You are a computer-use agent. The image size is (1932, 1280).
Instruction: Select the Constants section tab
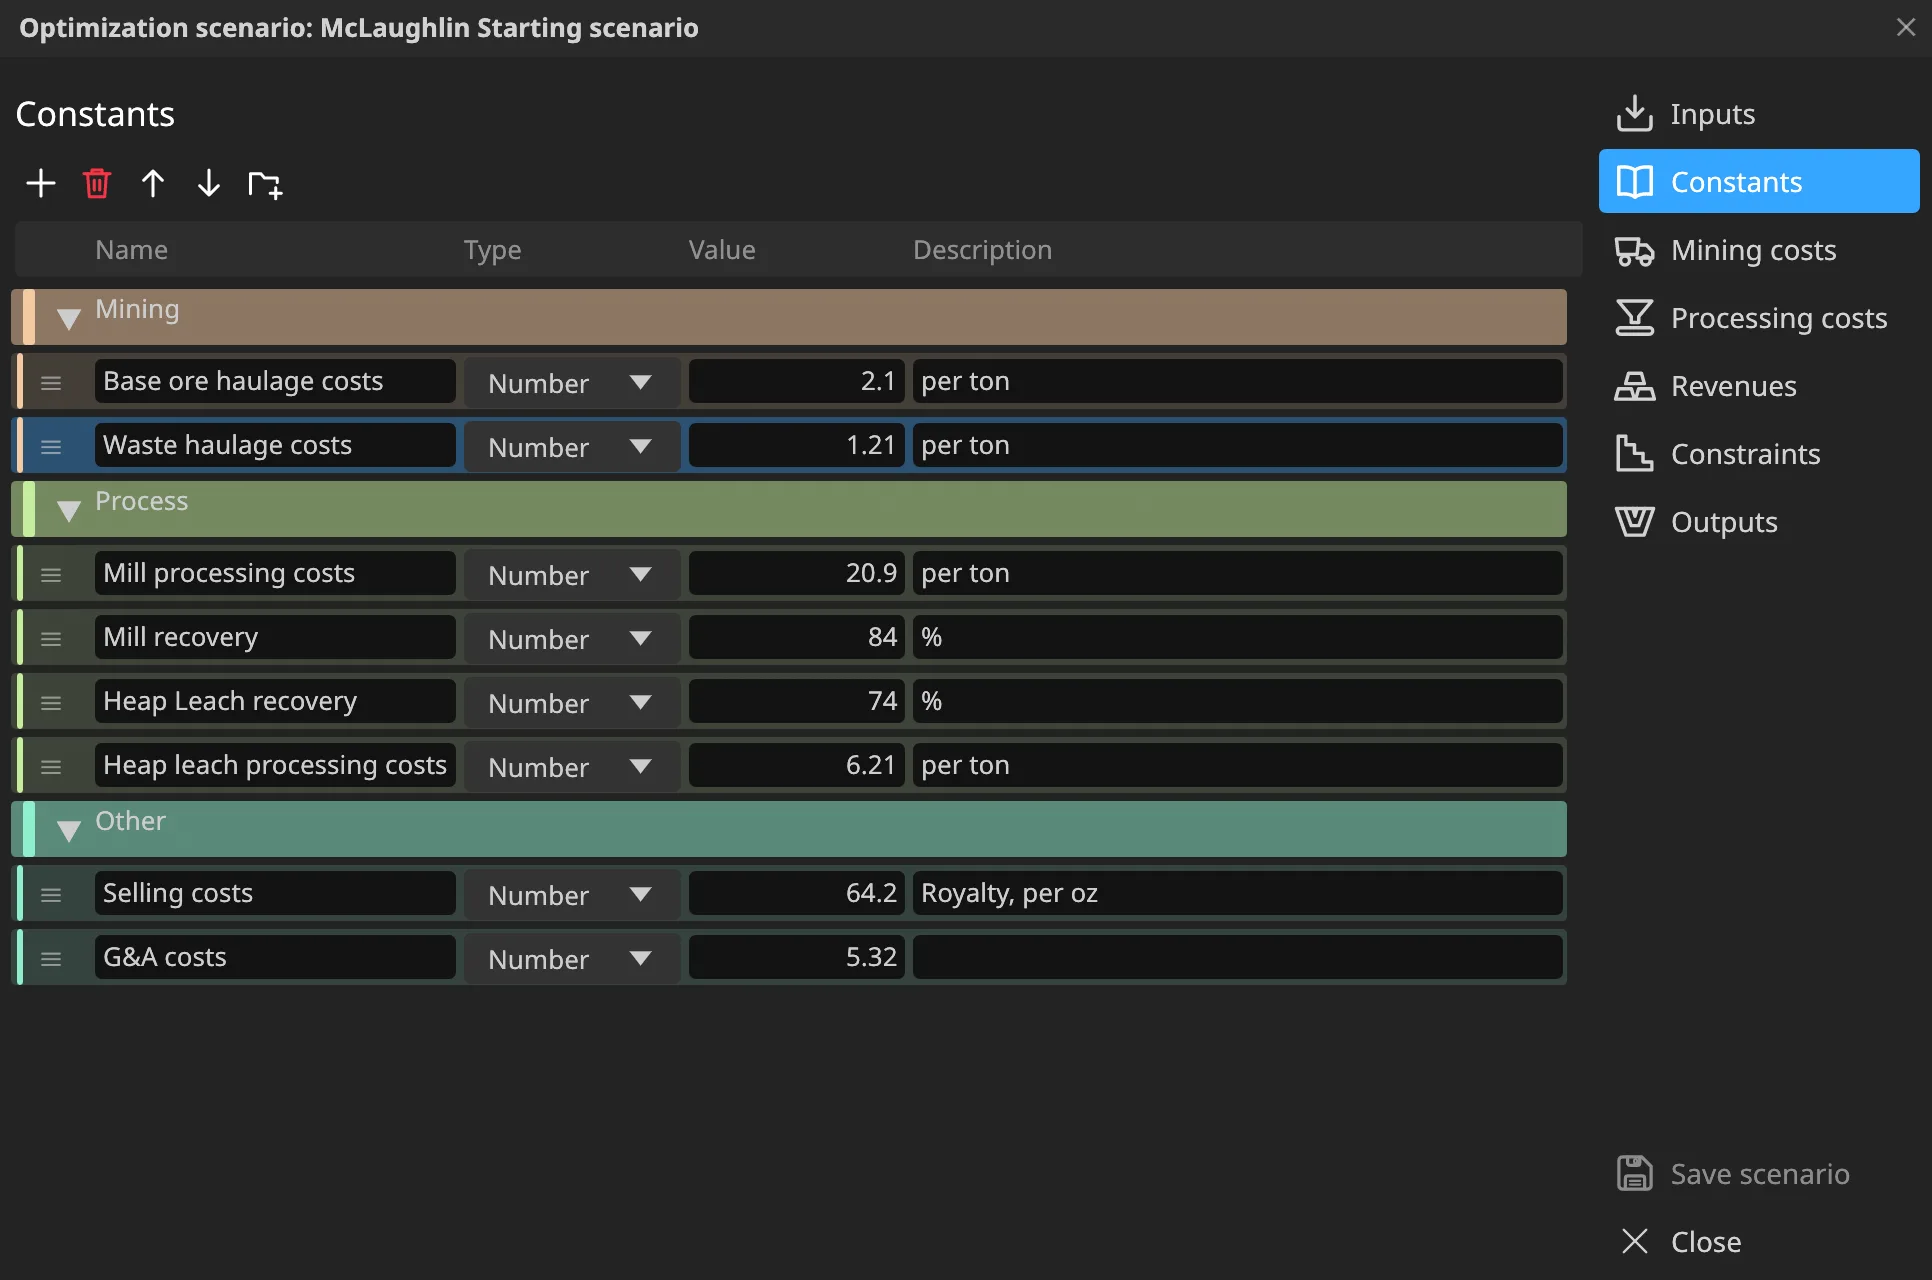tap(1758, 182)
